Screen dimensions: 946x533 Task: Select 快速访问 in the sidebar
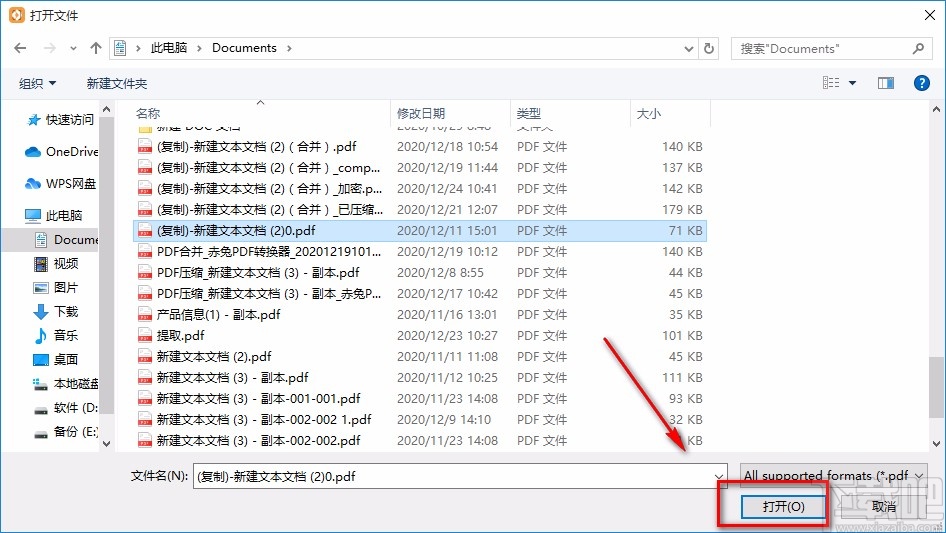pyautogui.click(x=60, y=120)
